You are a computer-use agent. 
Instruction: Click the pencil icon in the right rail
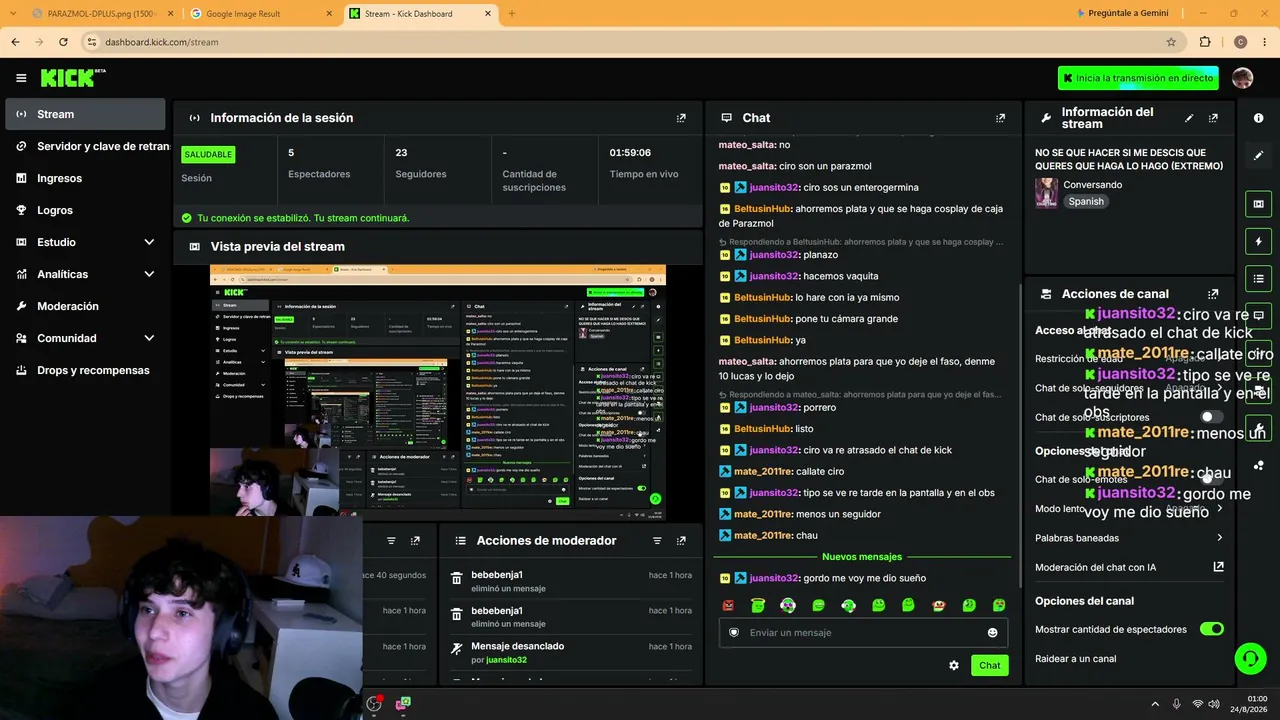1258,155
